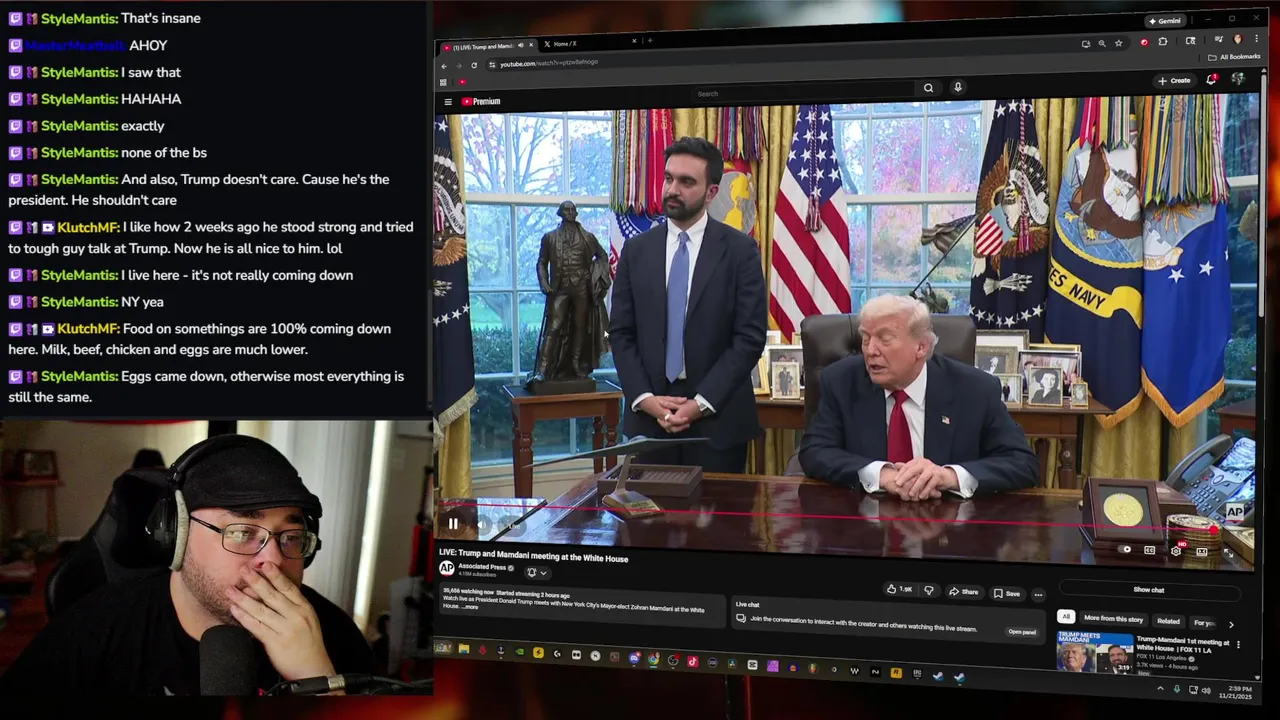This screenshot has height=720, width=1280.
Task: Go to the YouTube Premium home logo
Action: 480,101
